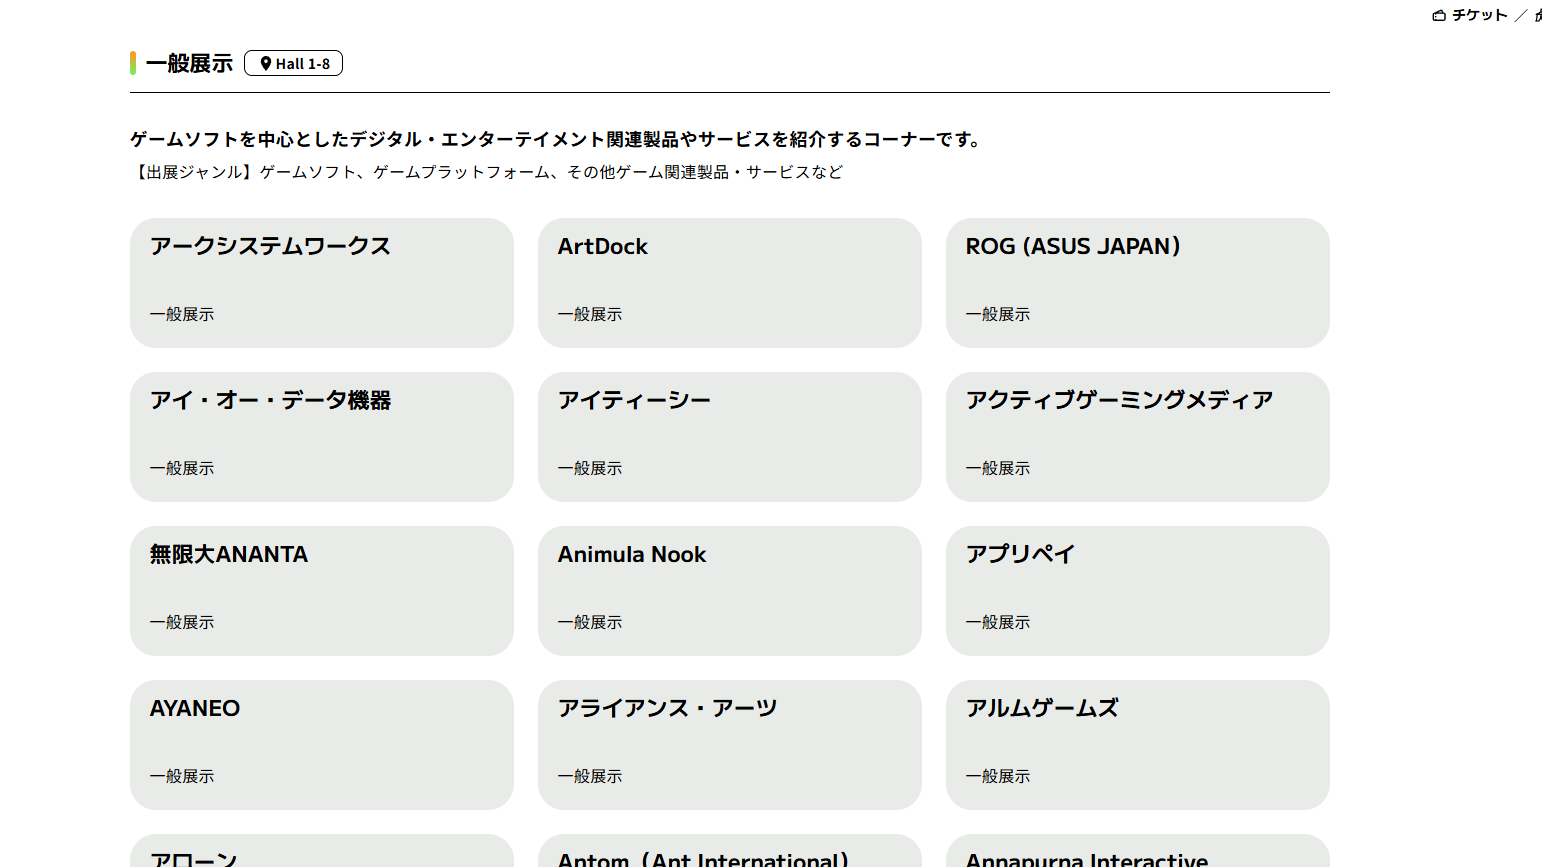View the 無限大ANANTA exhibitor card
The image size is (1542, 867).
click(321, 591)
